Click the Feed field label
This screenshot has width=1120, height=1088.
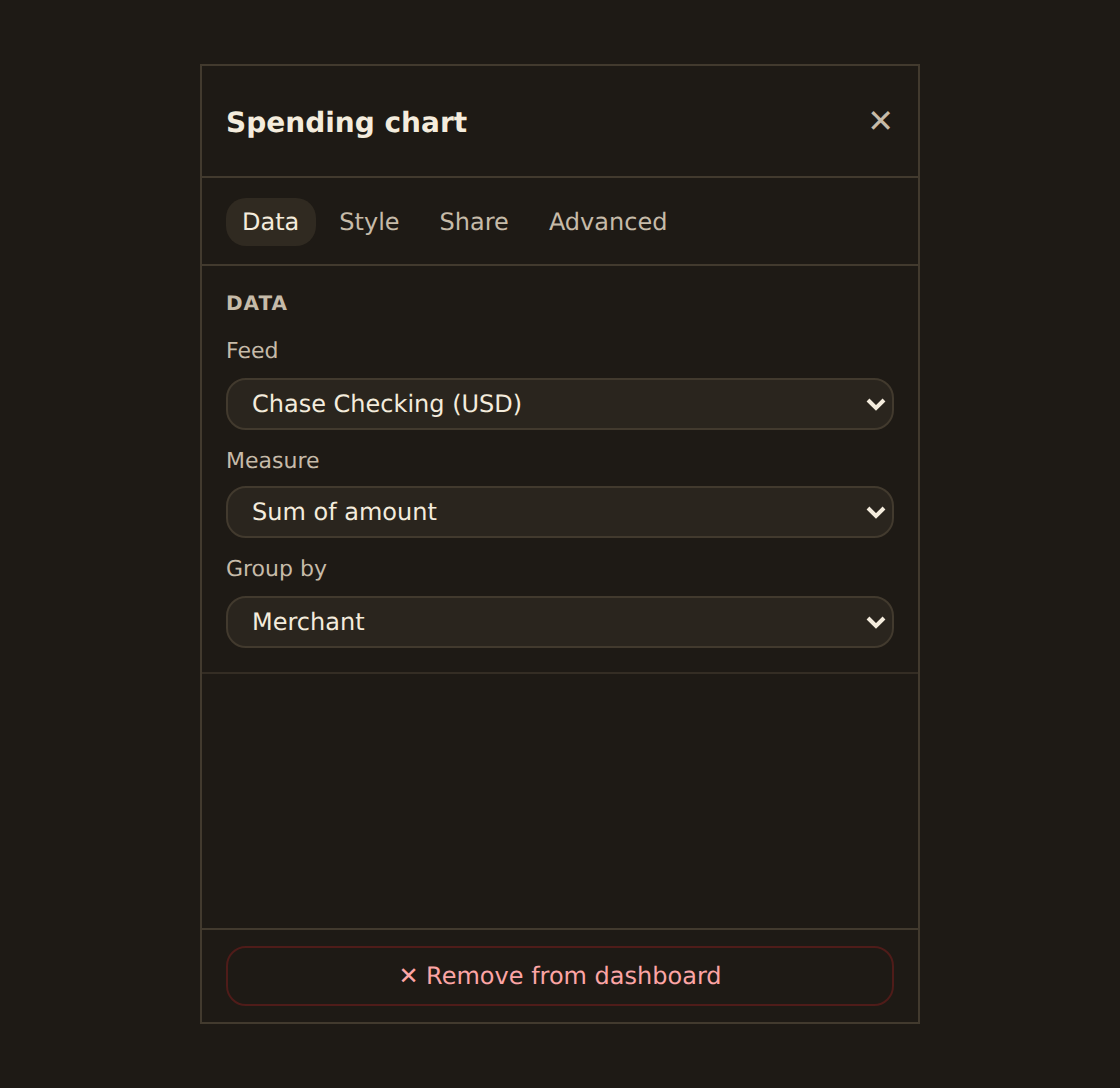click(252, 351)
